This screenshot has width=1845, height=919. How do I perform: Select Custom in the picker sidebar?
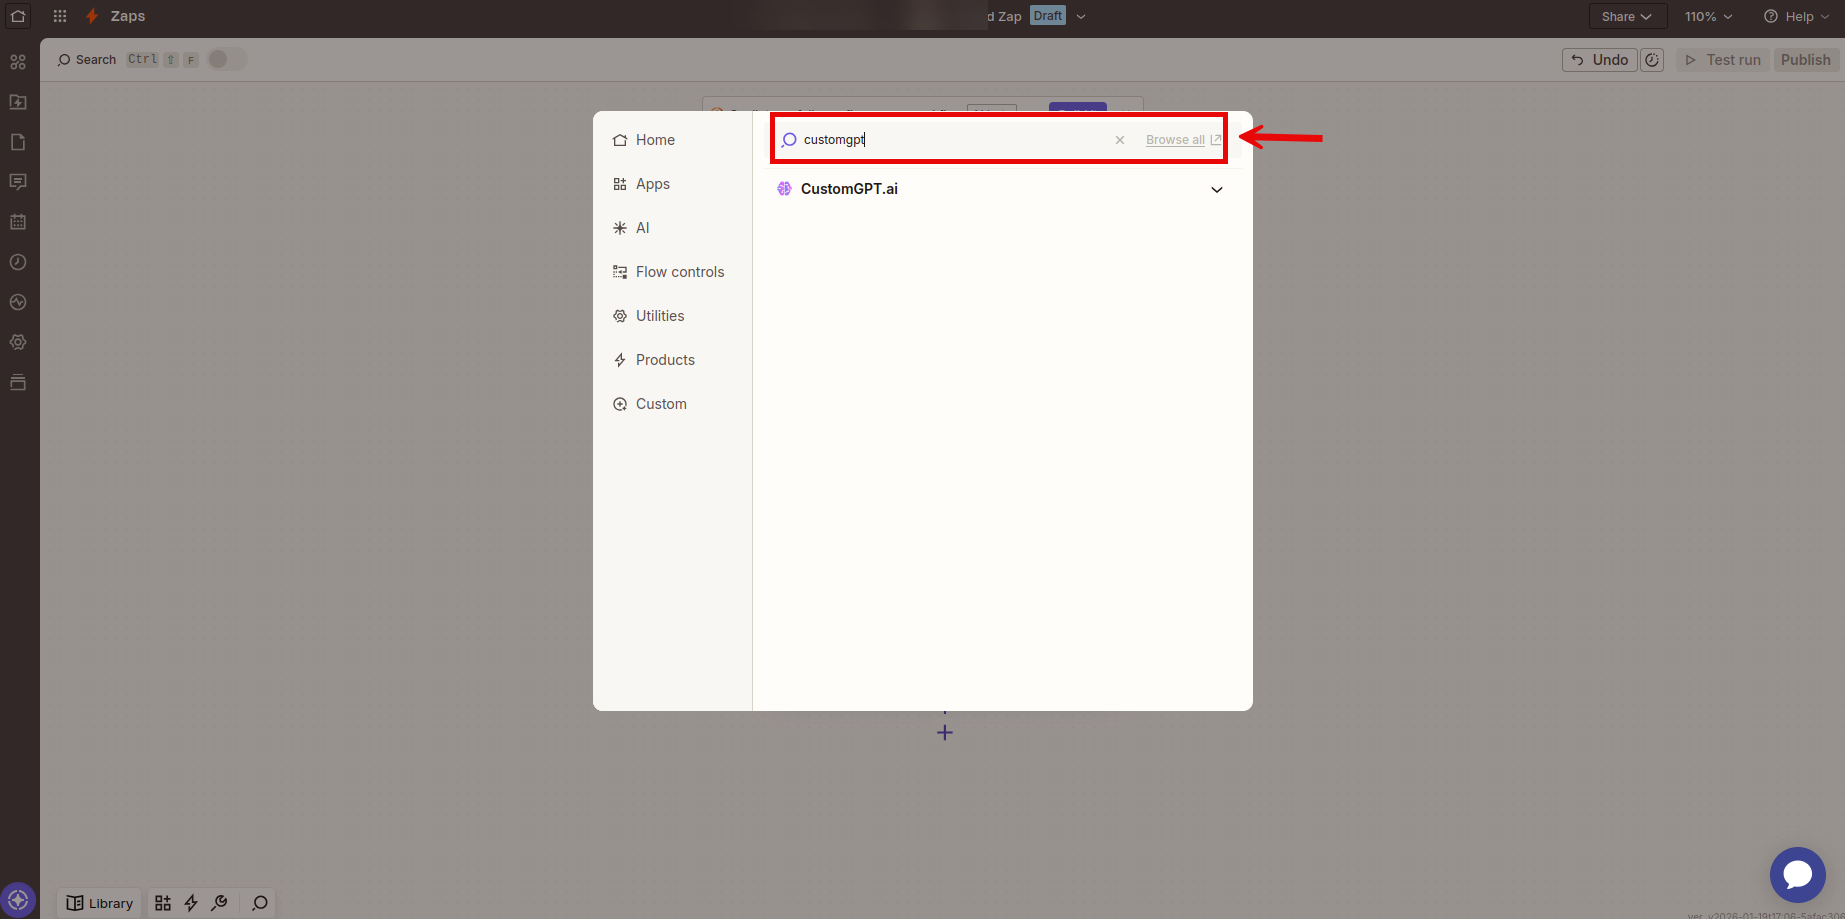(x=672, y=404)
